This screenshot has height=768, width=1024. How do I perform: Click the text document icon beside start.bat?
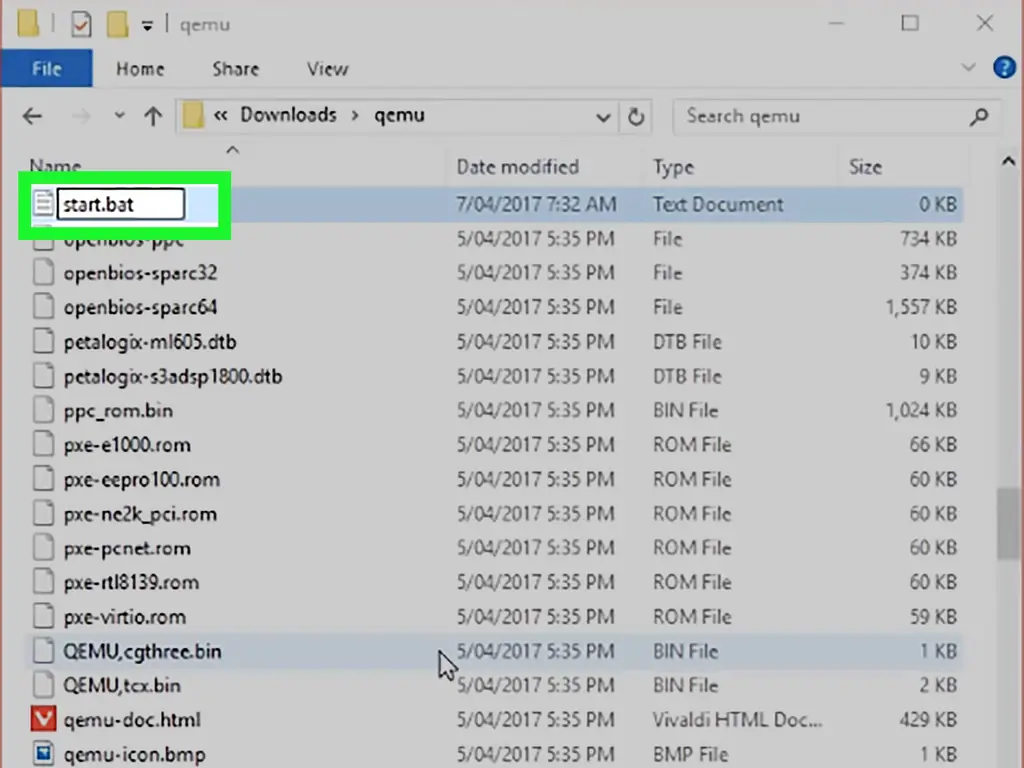pos(43,204)
